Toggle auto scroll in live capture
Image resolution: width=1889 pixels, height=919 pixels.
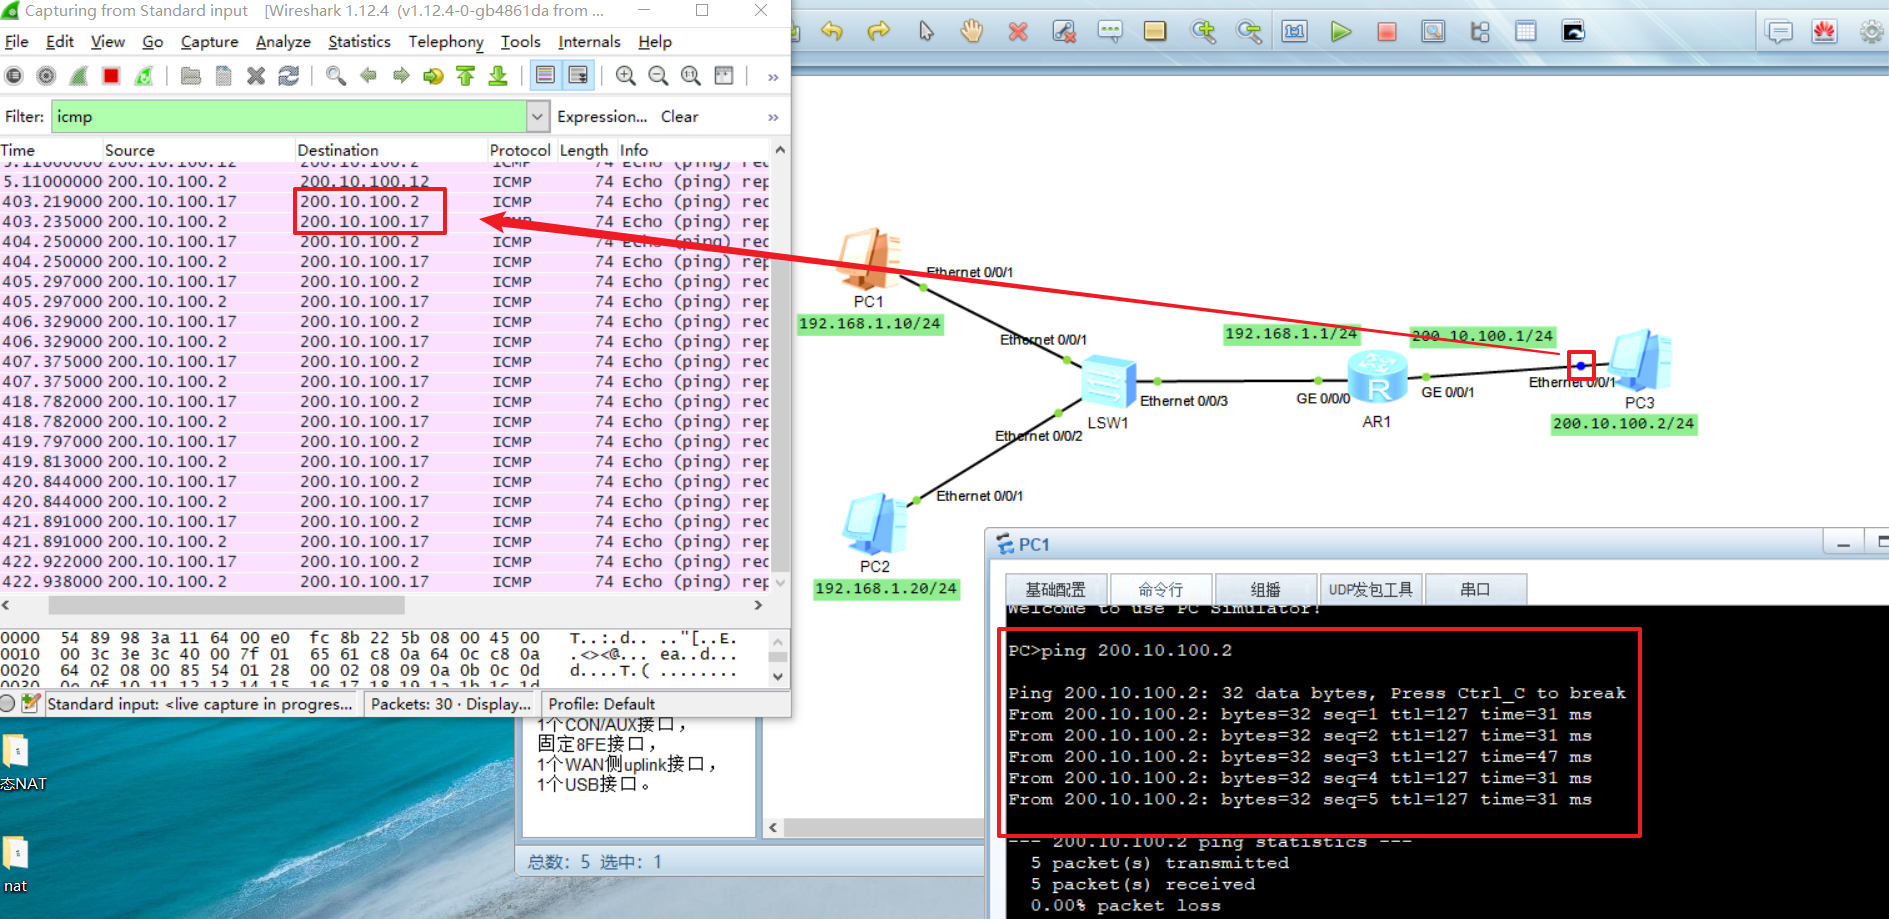pyautogui.click(x=578, y=76)
